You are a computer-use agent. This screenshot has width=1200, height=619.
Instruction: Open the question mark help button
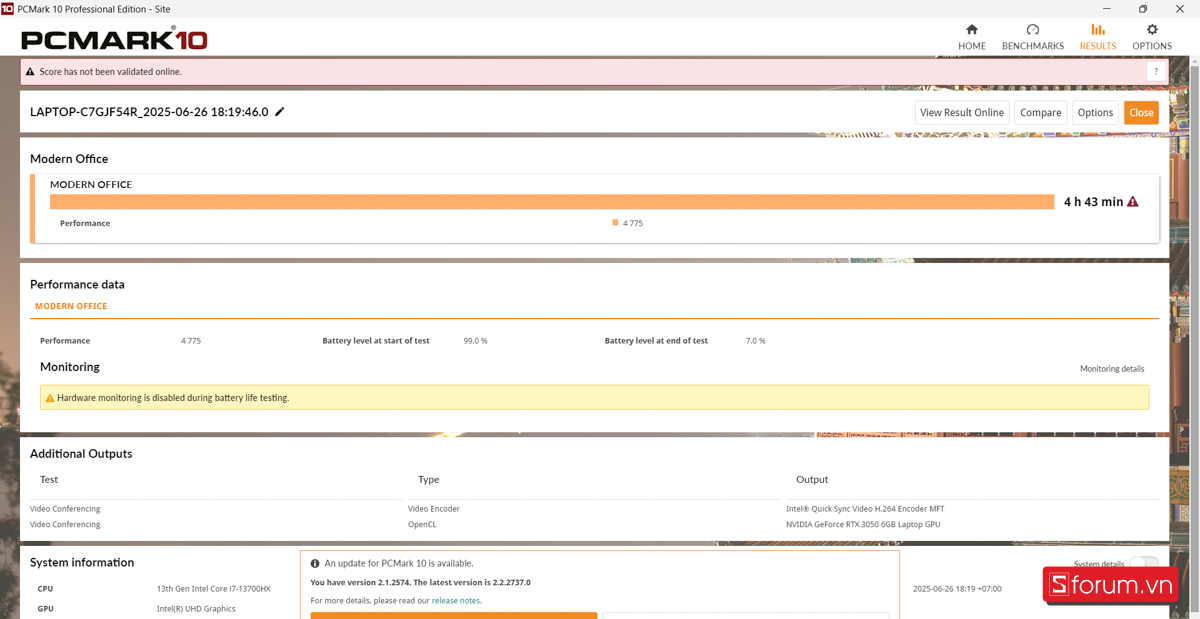1156,72
